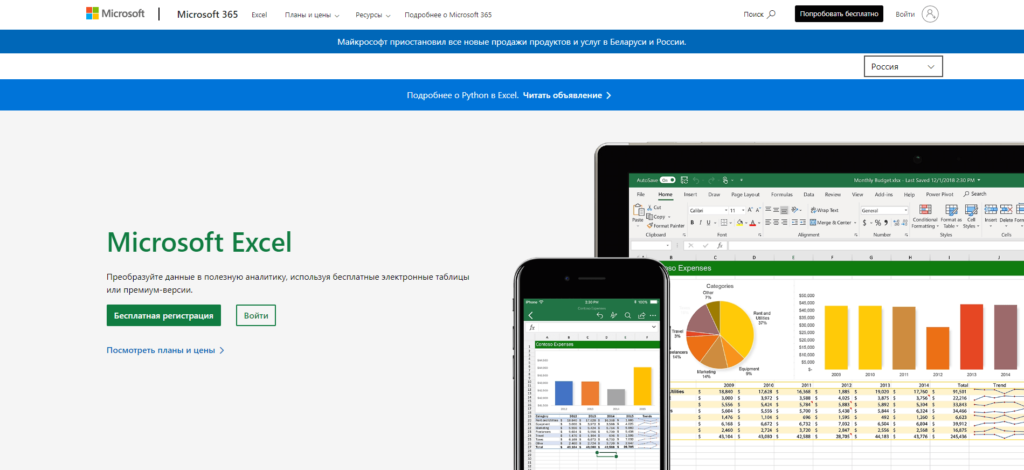Click Войти sign-in link in header
This screenshot has width=1024, height=470.
coord(904,14)
